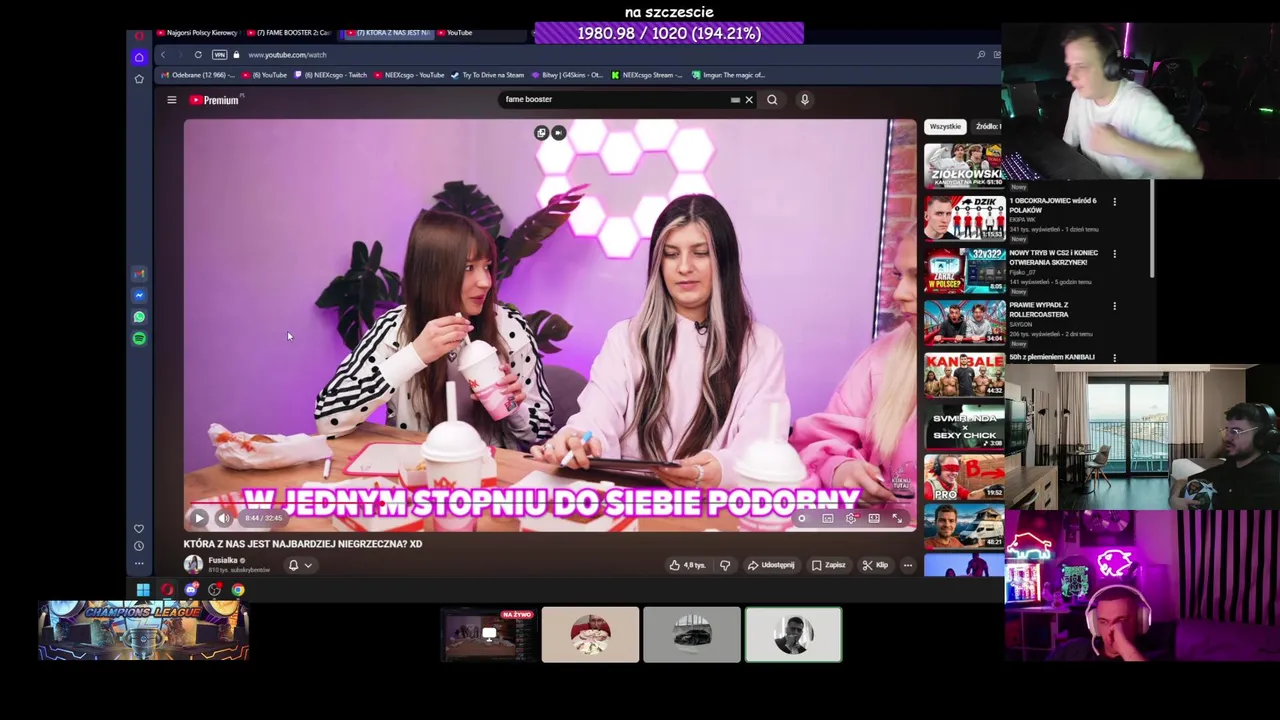Image resolution: width=1280 pixels, height=720 pixels.
Task: Open the heart icon in Opera sidebar
Action: 139,529
